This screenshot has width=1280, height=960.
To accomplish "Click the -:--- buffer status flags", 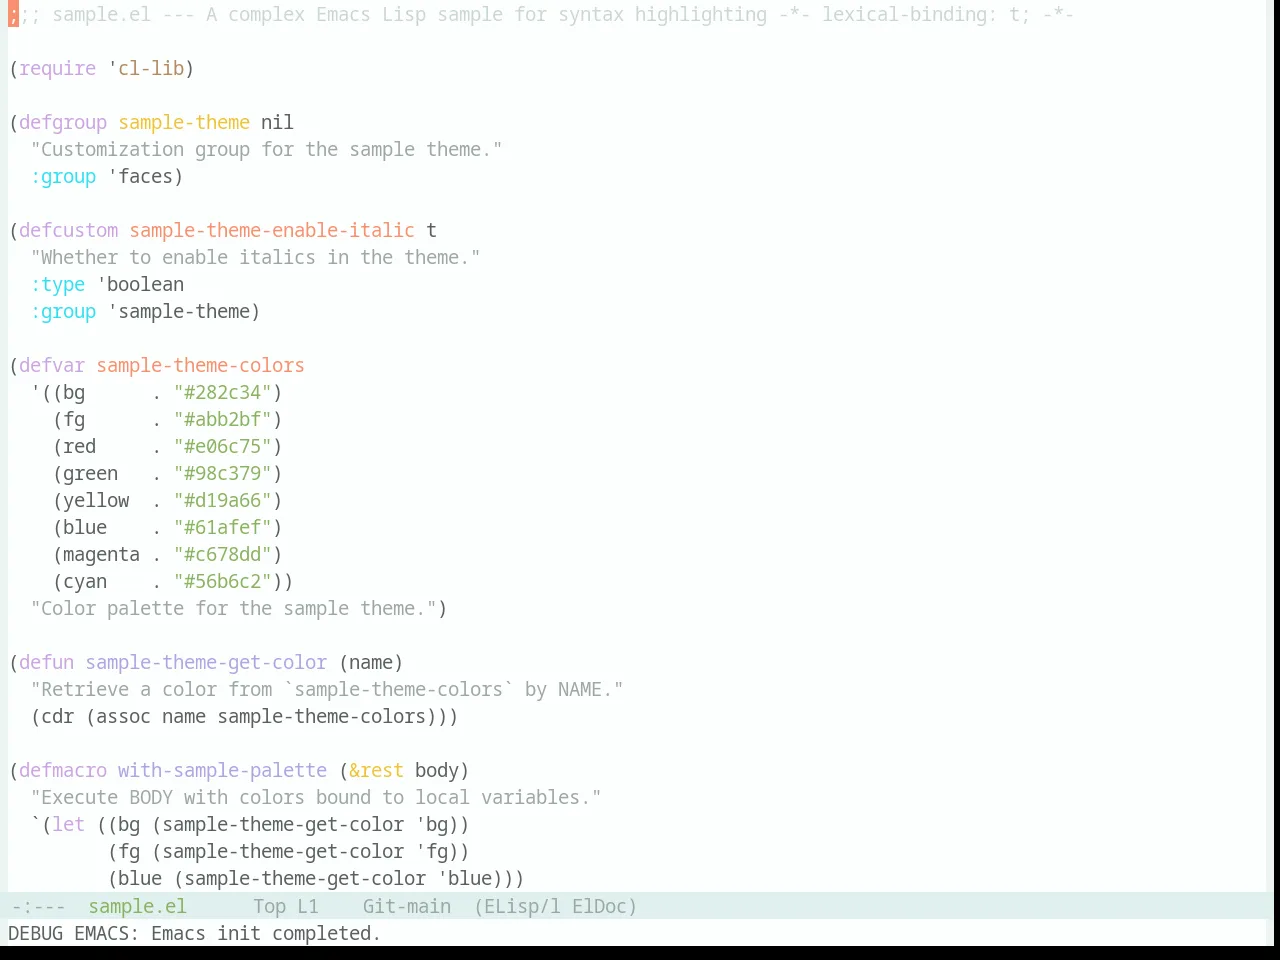I will [38, 906].
